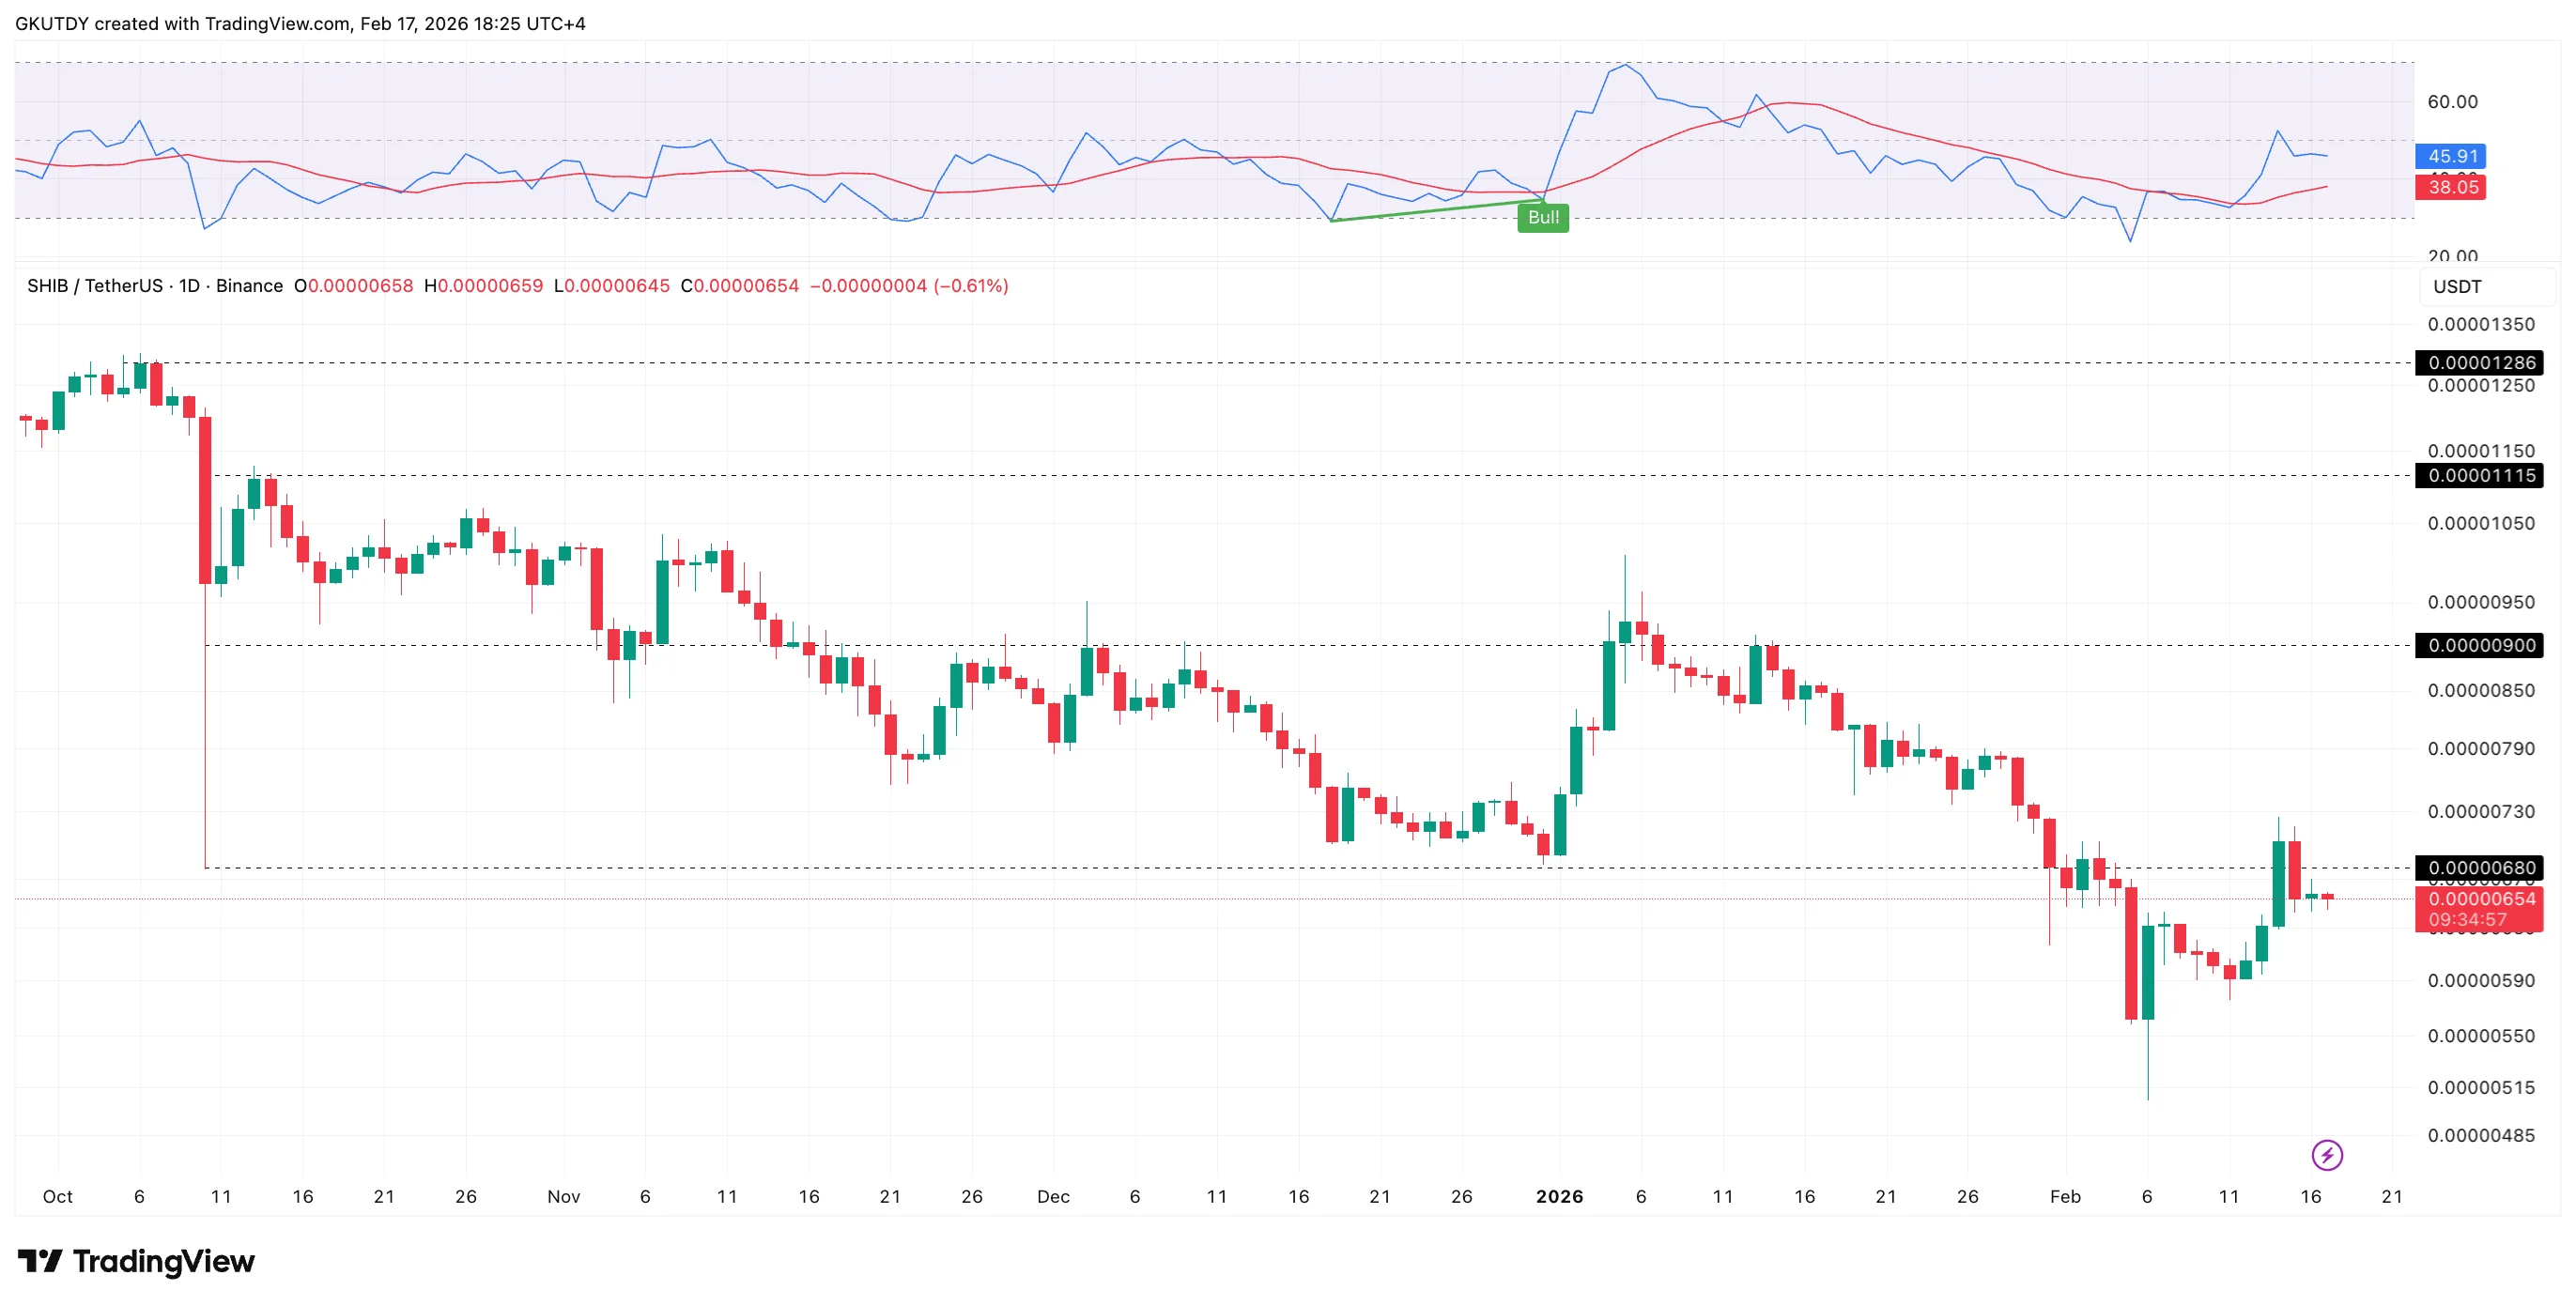The image size is (2576, 1306).
Task: Select the 0.00001115 black price label
Action: pyautogui.click(x=2481, y=475)
